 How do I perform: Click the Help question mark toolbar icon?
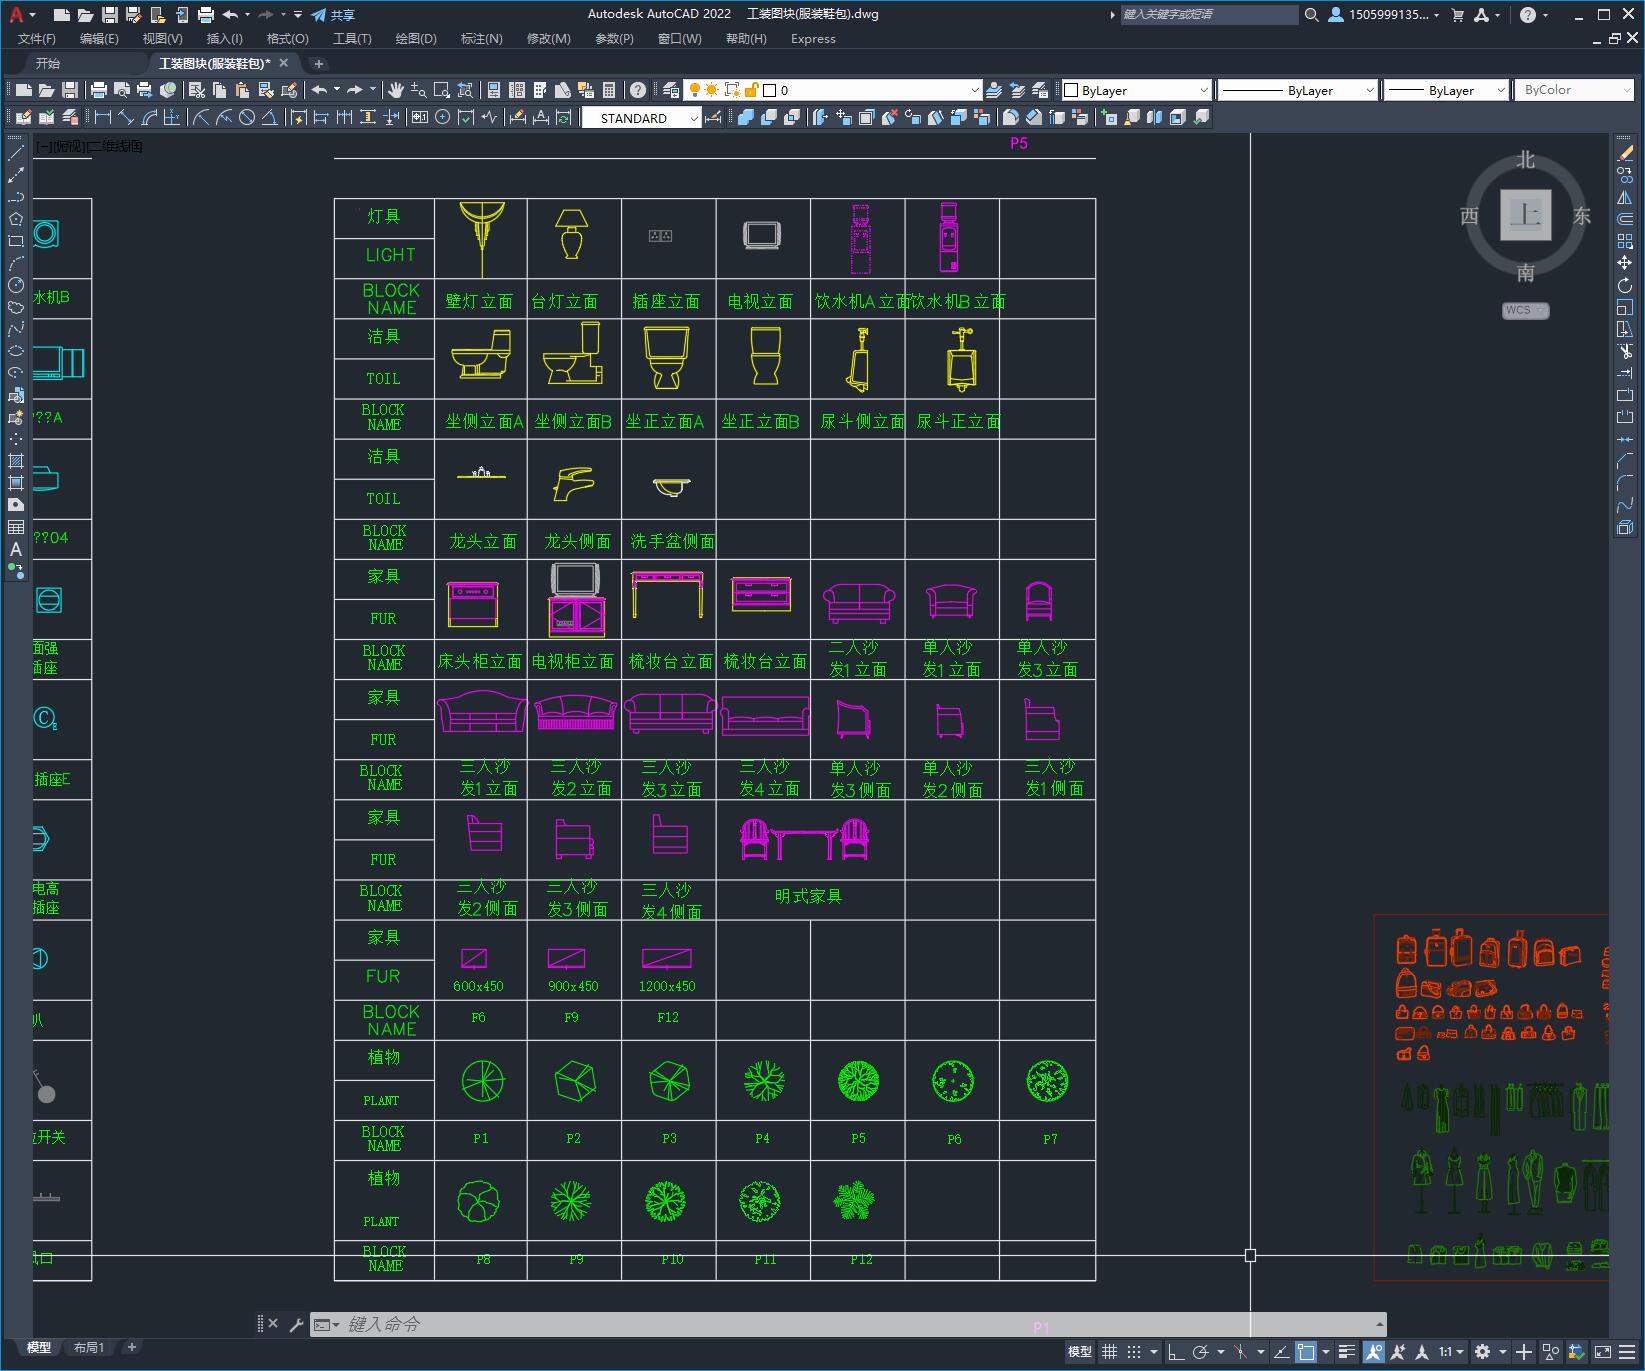pos(638,90)
